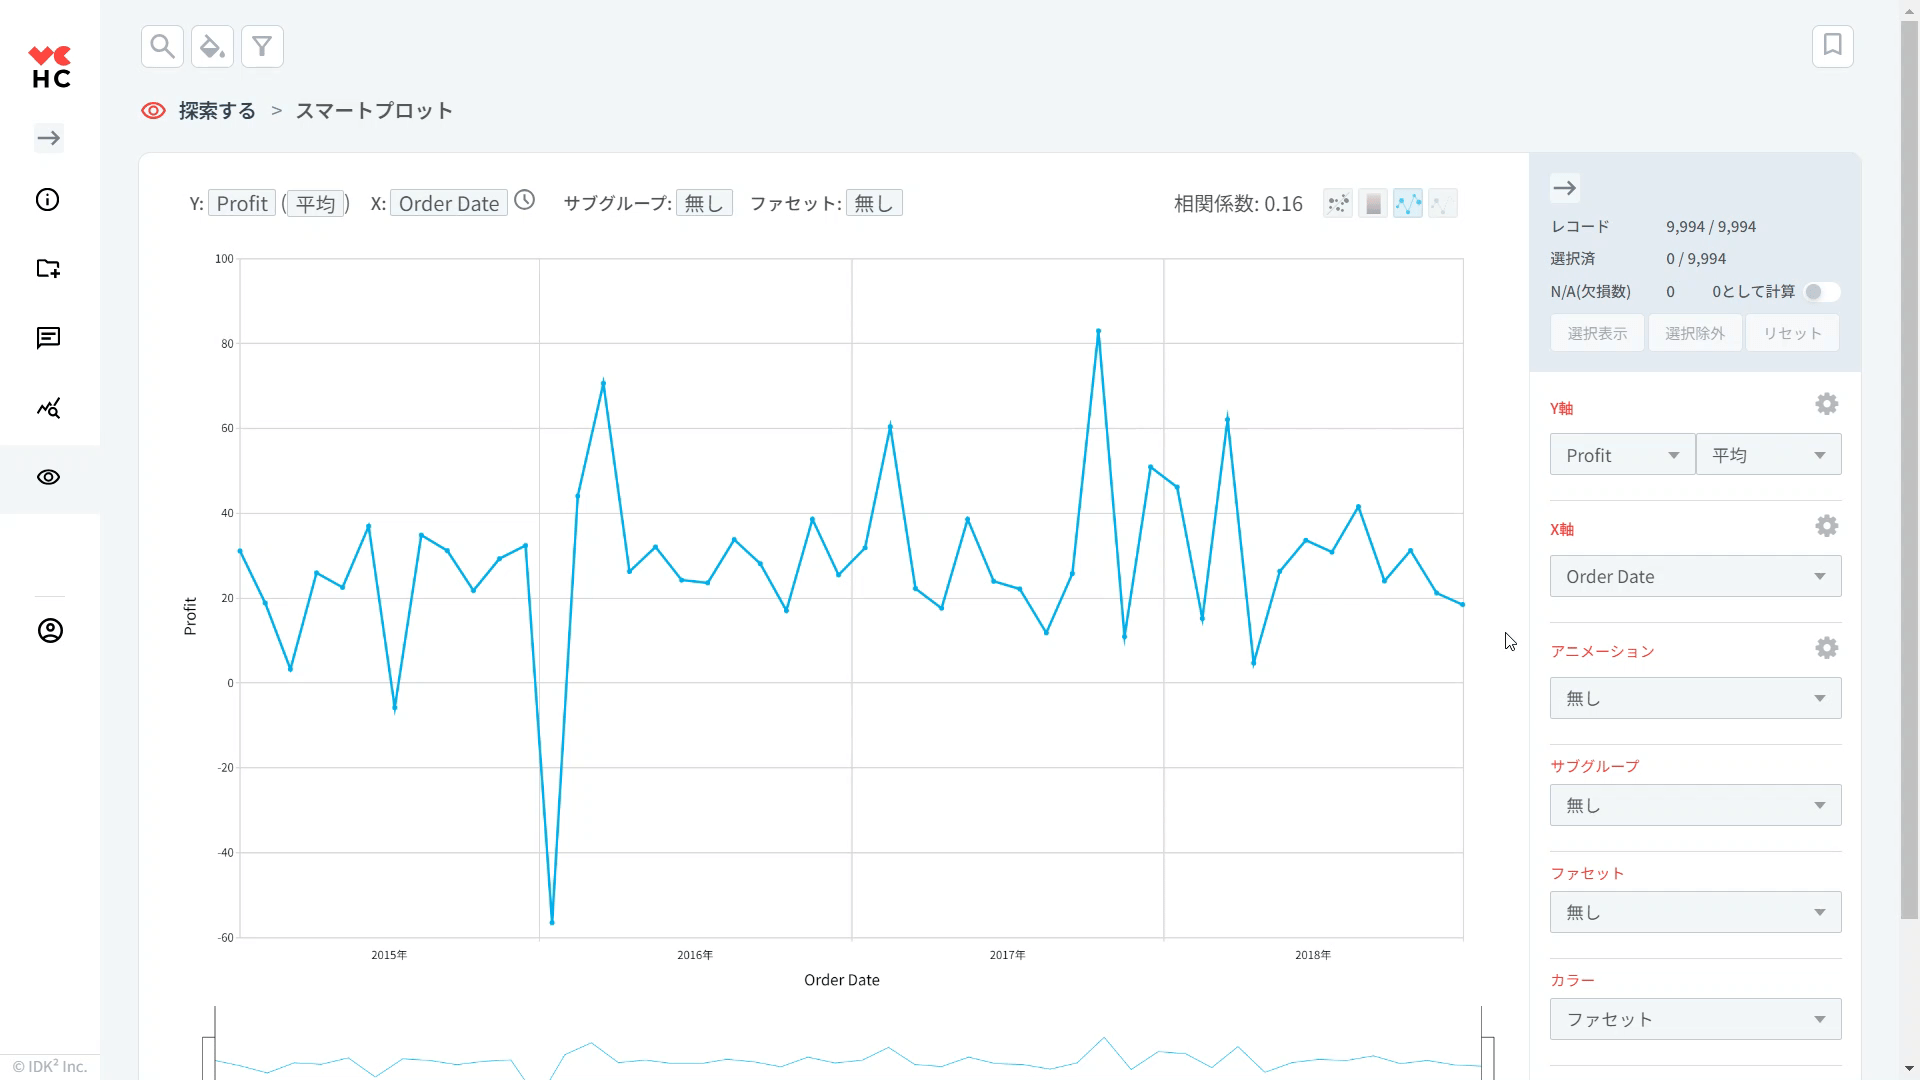Open the user account sidebar icon

click(x=50, y=631)
